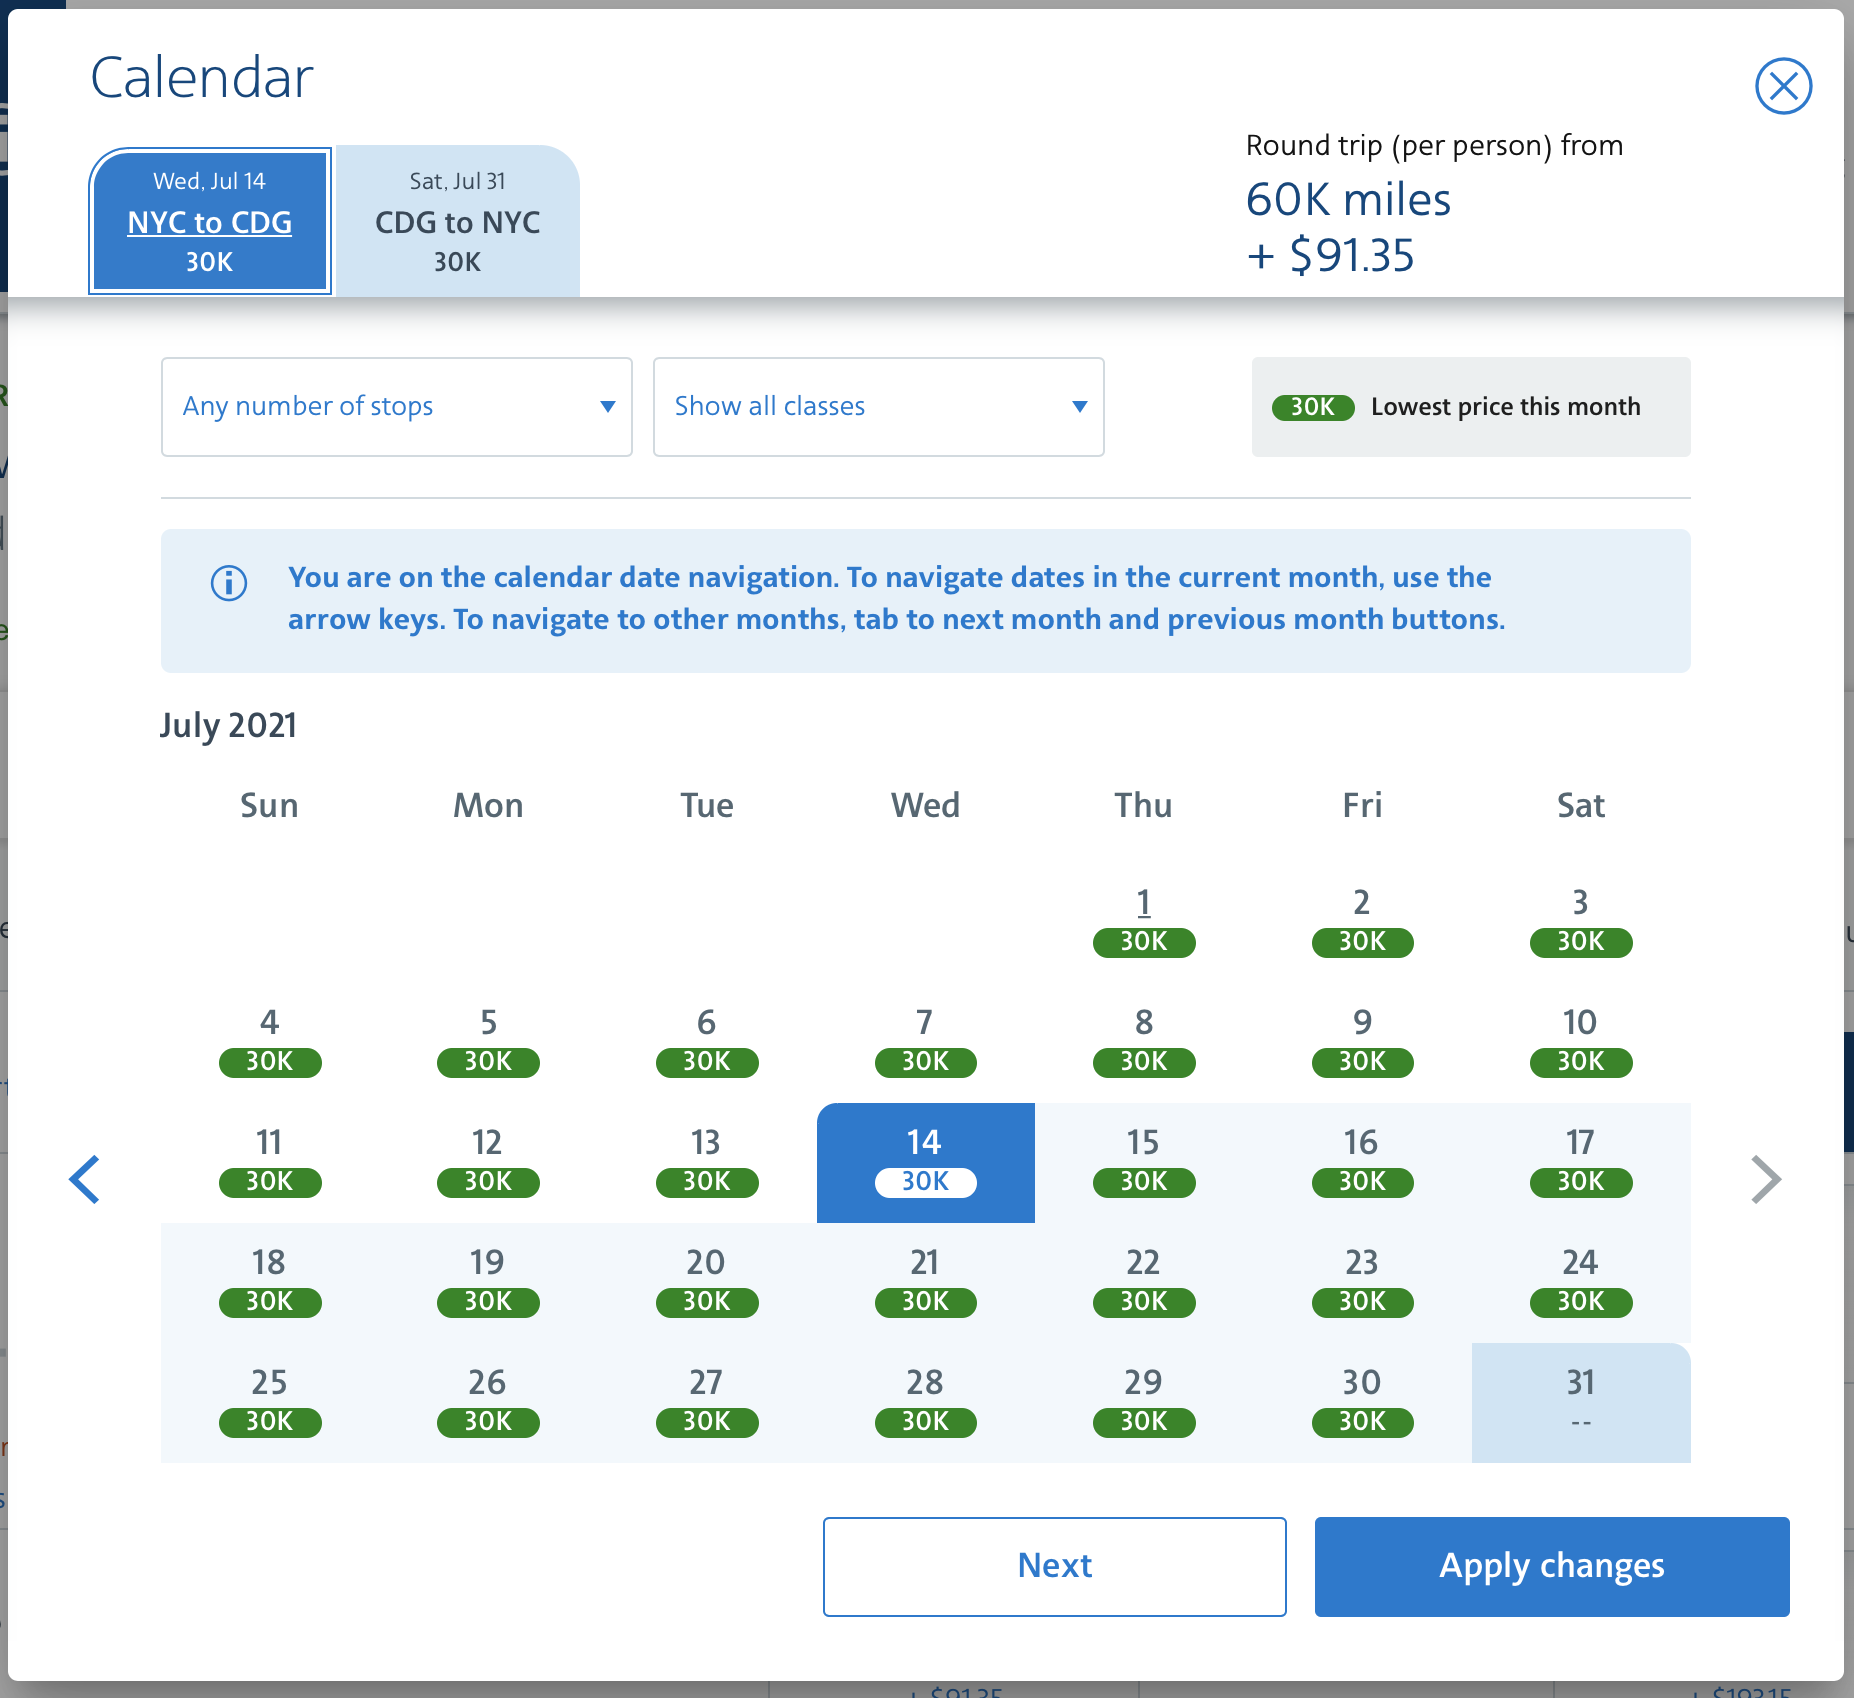The height and width of the screenshot is (1698, 1854).
Task: Click the 30K price pill under July 28
Action: point(925,1422)
